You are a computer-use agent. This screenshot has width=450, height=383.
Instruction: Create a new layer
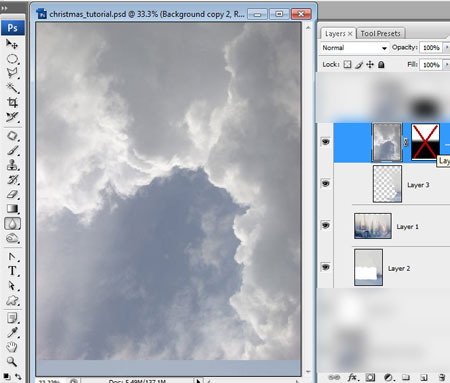point(424,377)
